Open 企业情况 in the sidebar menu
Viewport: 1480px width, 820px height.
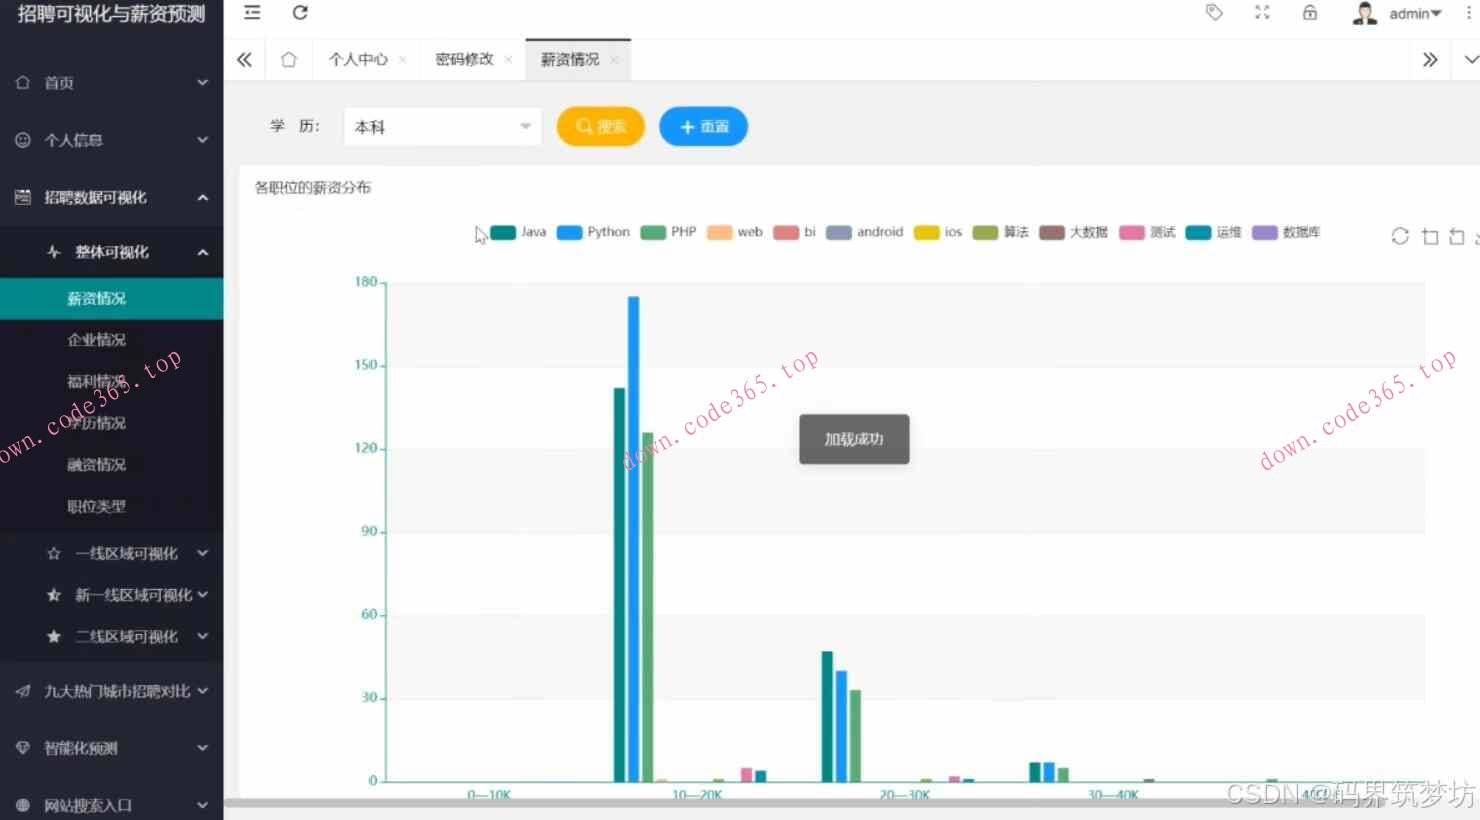coord(97,340)
